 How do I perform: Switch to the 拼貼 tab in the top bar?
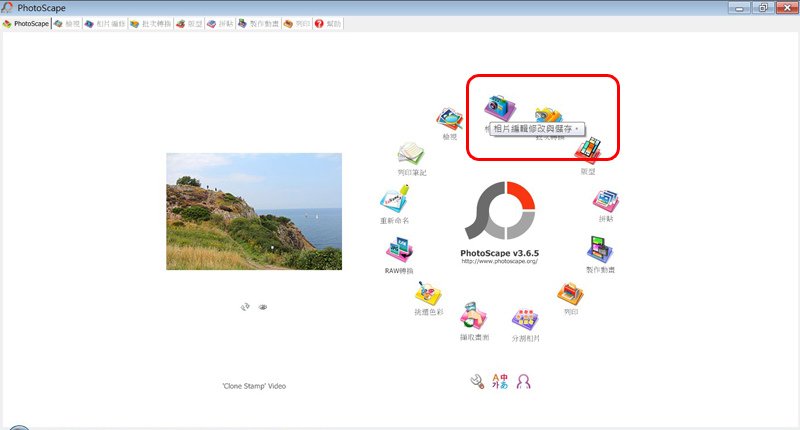(220, 23)
